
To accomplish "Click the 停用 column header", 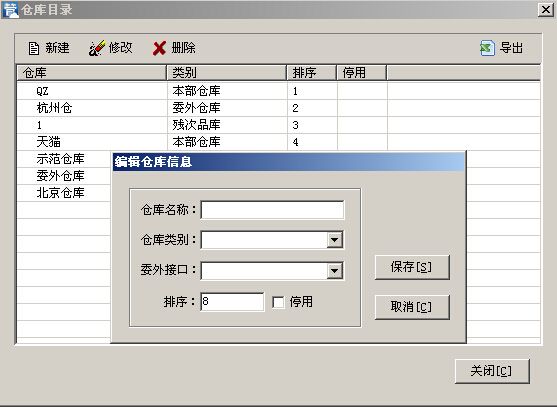I will (362, 73).
